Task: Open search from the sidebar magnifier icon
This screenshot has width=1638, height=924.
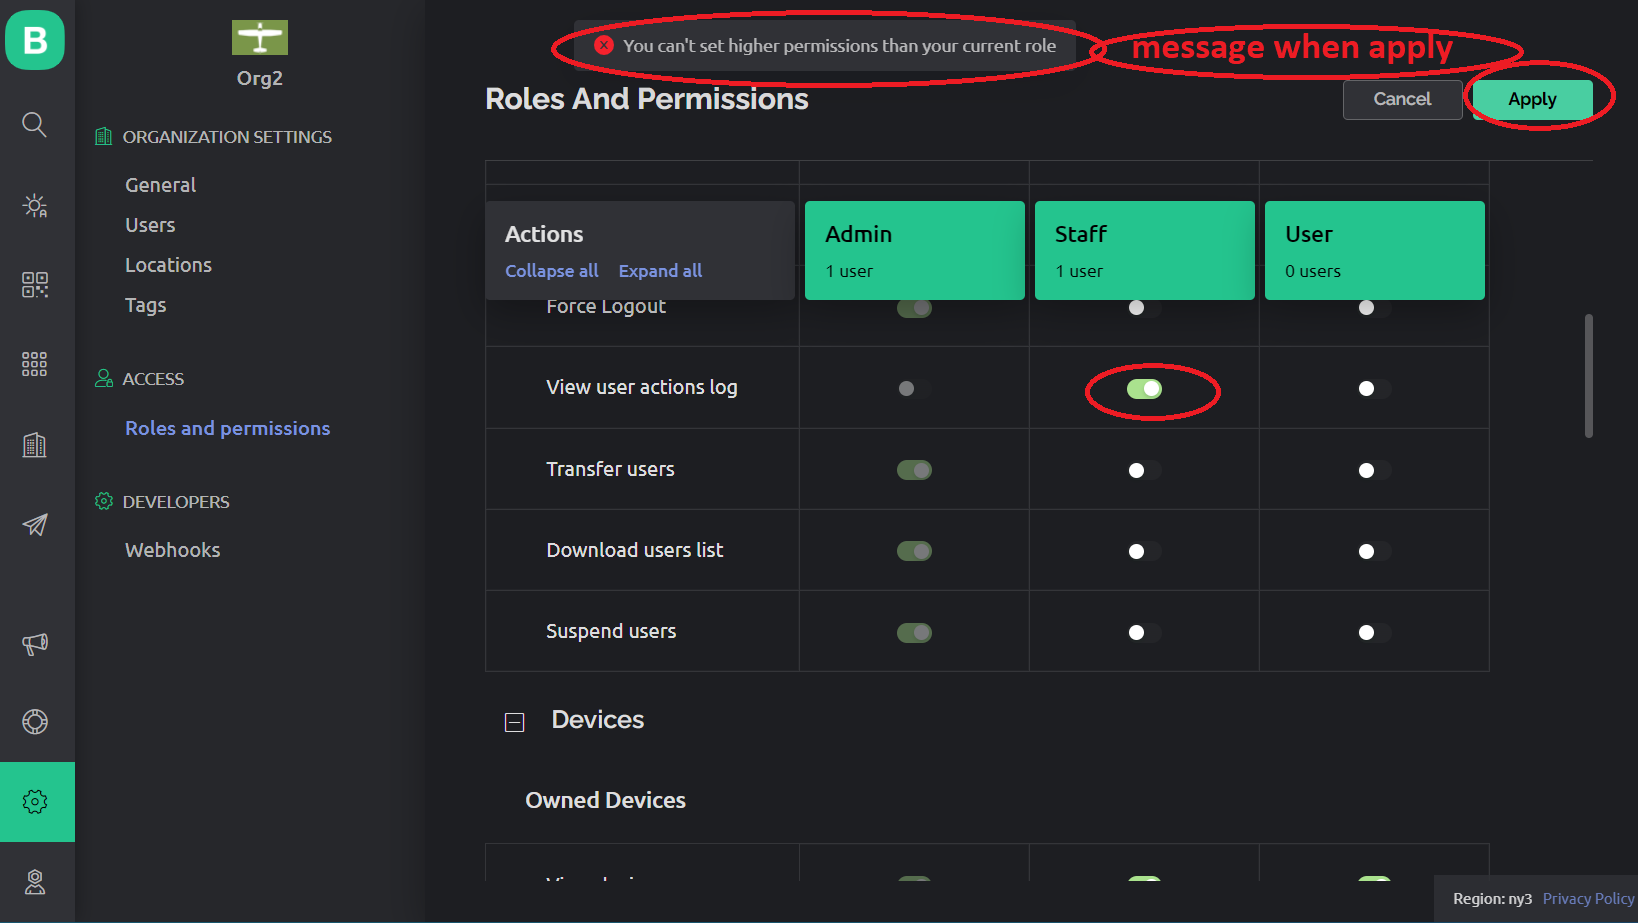Action: (35, 125)
